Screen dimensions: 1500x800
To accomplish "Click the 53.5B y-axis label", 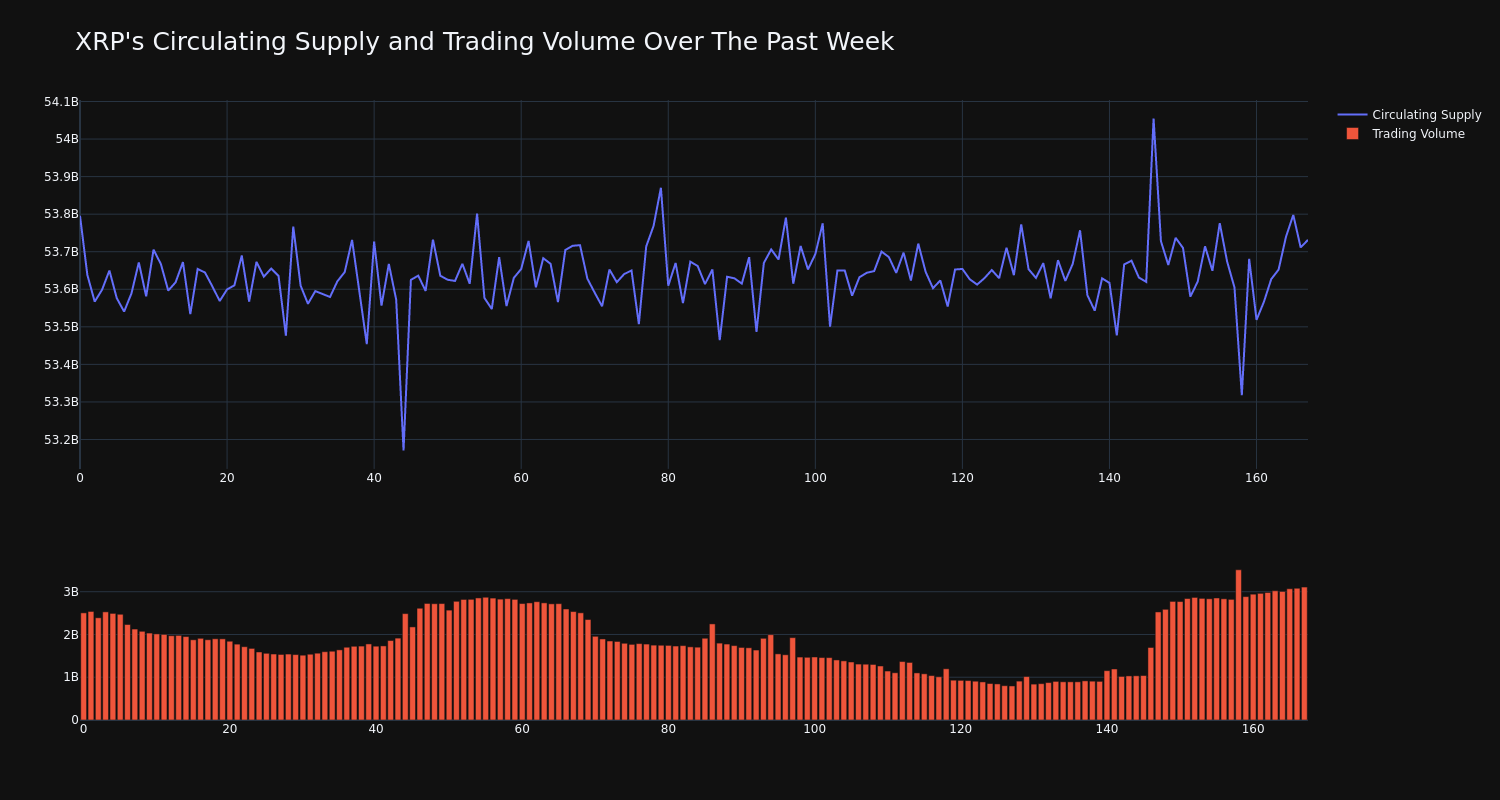I will pos(61,327).
